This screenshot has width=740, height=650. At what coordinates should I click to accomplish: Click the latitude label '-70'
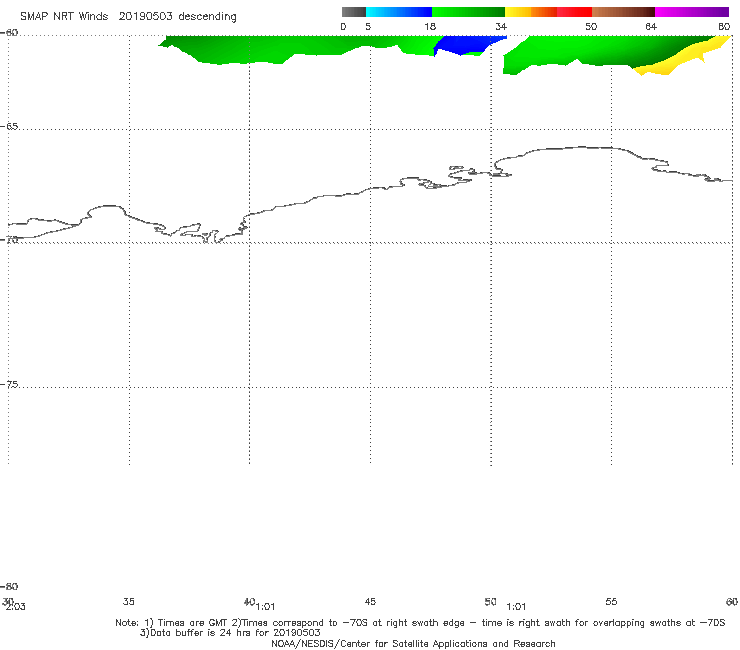pyautogui.click(x=9, y=239)
